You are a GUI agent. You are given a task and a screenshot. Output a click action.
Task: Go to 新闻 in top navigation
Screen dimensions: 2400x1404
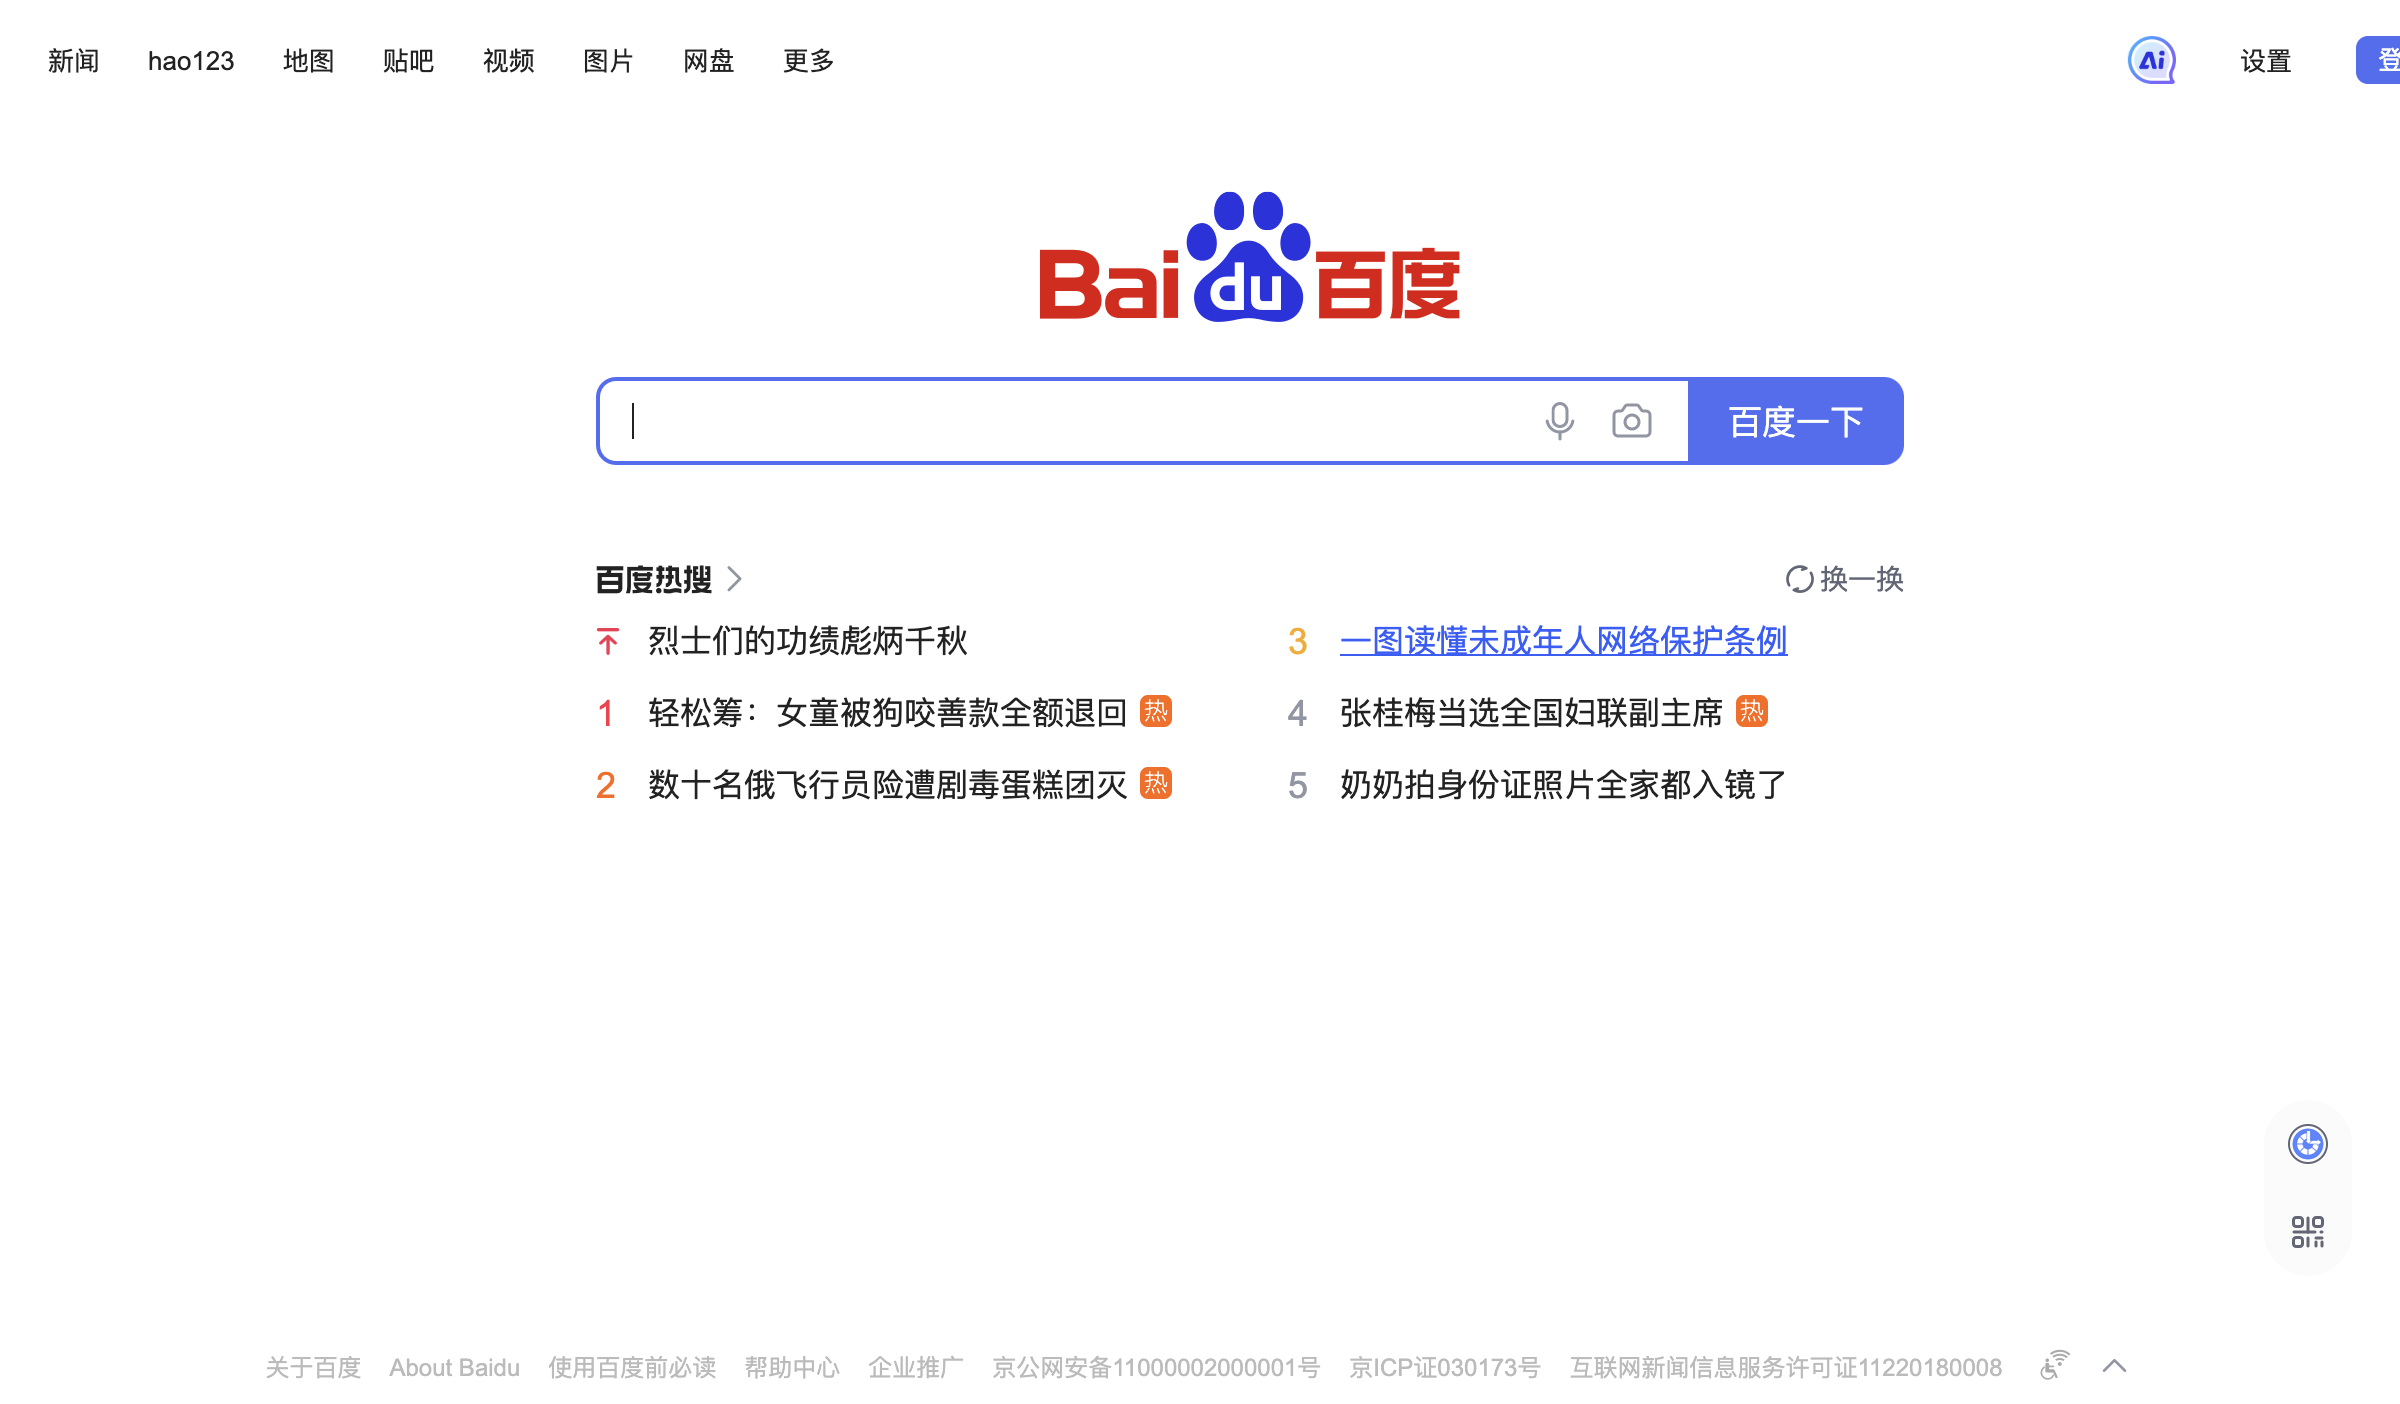pyautogui.click(x=73, y=61)
